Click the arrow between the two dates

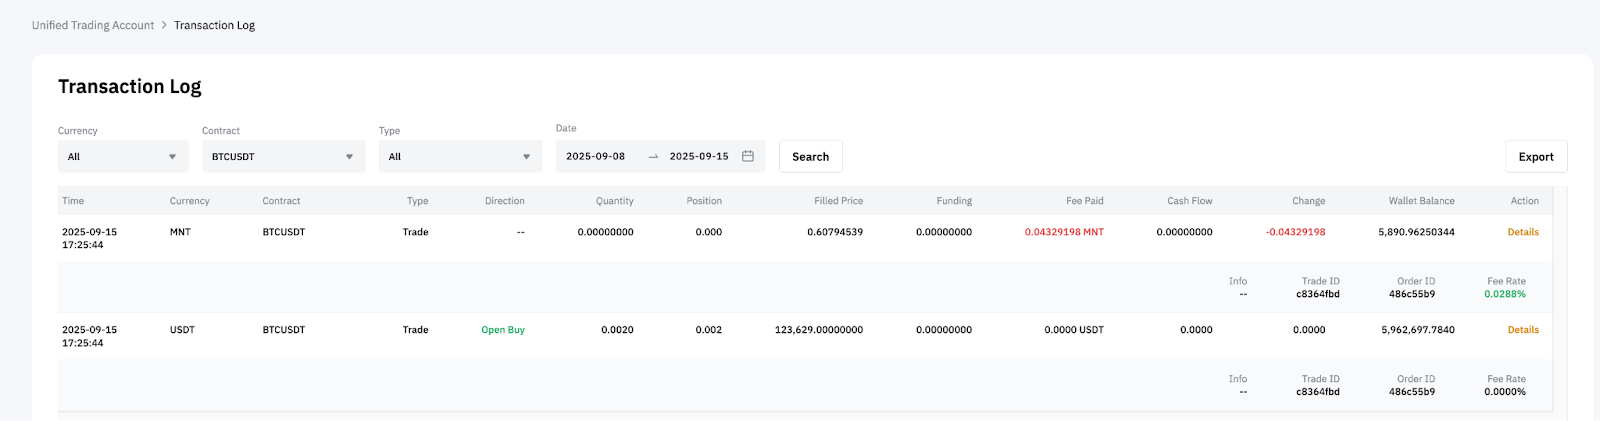coord(653,157)
